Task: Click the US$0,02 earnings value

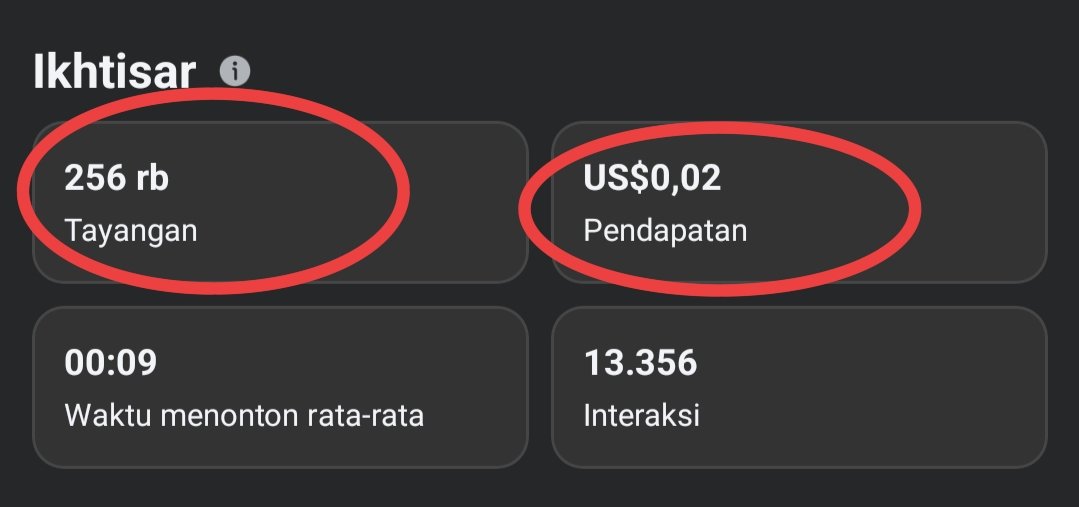Action: [652, 178]
